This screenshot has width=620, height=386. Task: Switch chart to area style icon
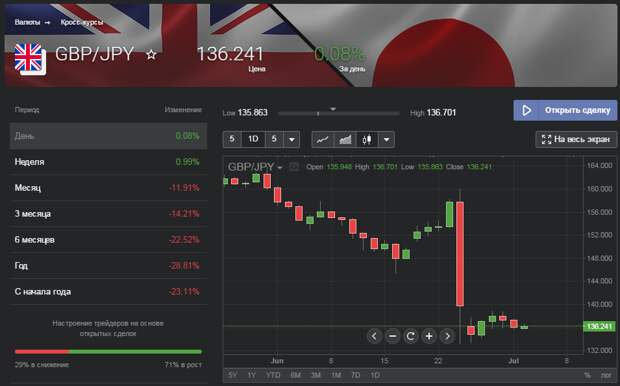(345, 139)
